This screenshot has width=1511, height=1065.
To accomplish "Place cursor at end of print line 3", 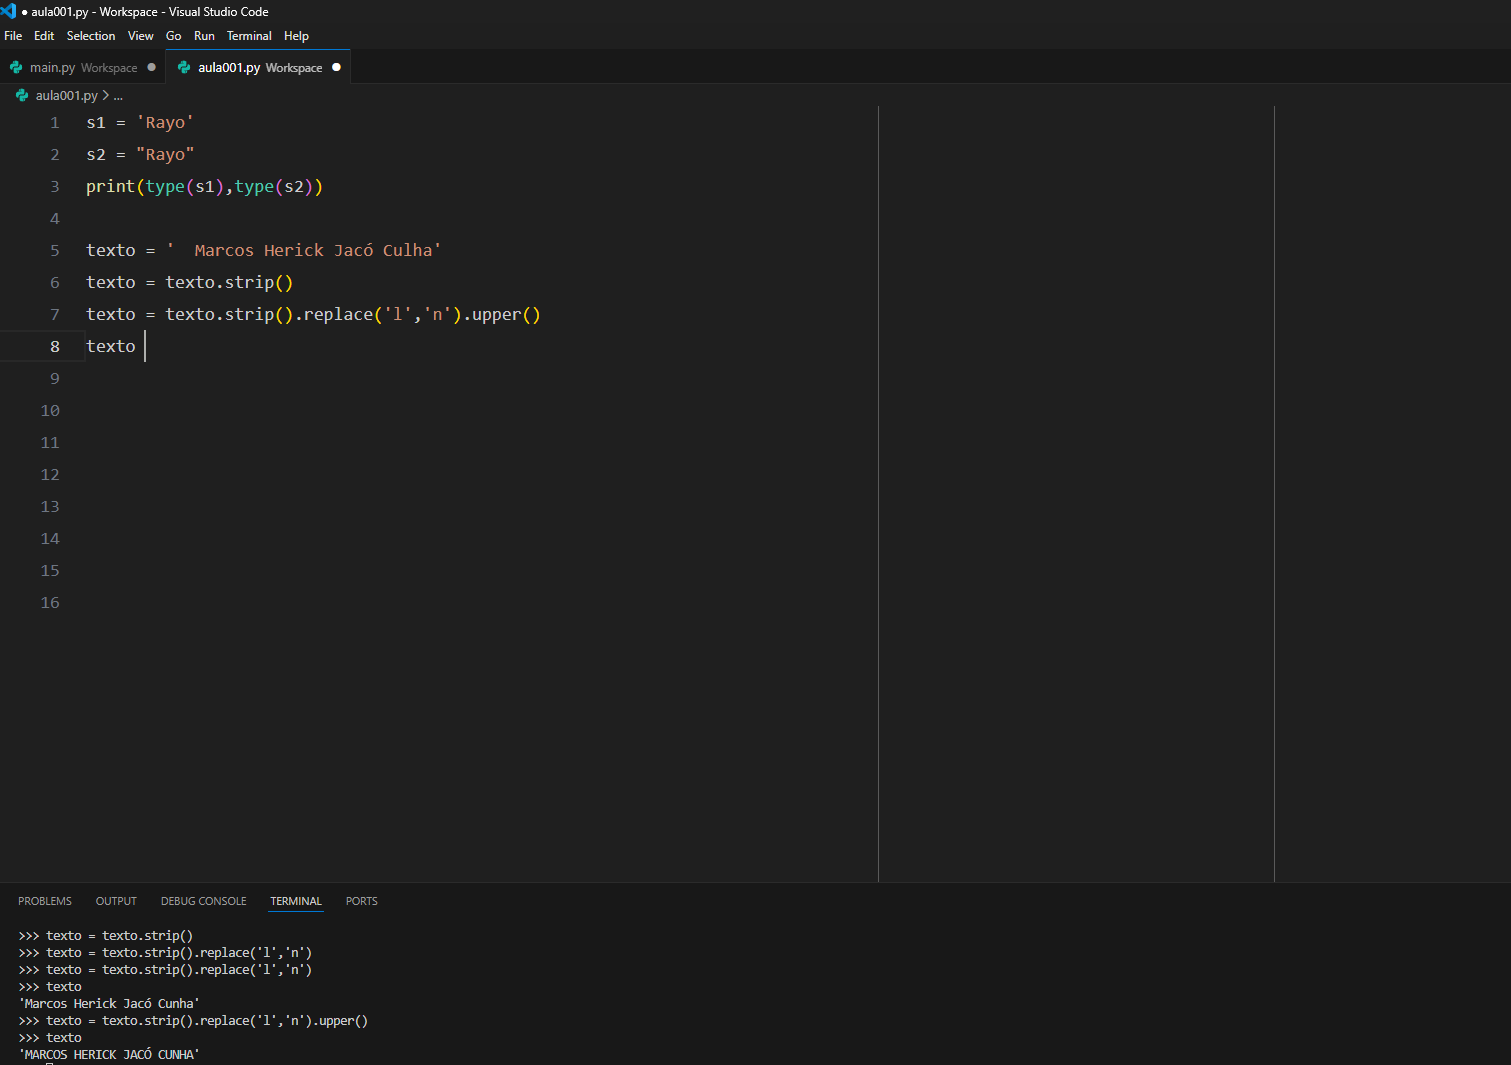I will [x=324, y=187].
